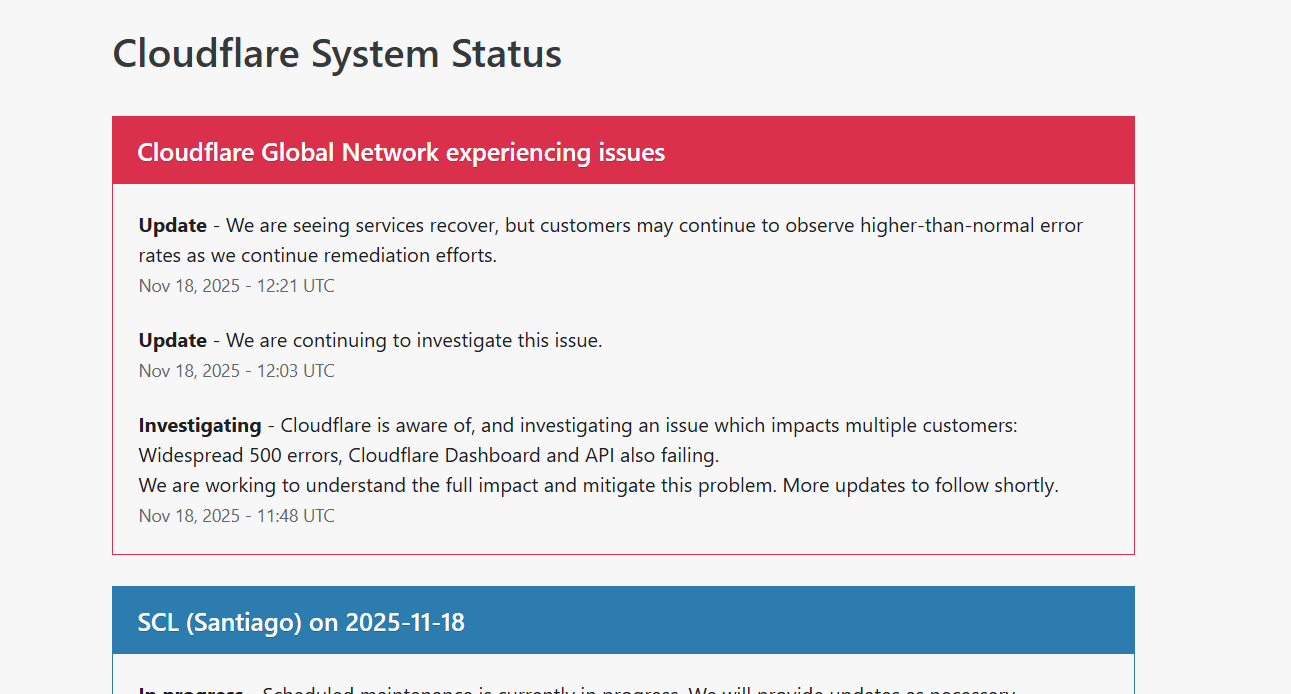Select the 12:21 UTC timestamp
This screenshot has height=694, width=1291.
(x=237, y=286)
